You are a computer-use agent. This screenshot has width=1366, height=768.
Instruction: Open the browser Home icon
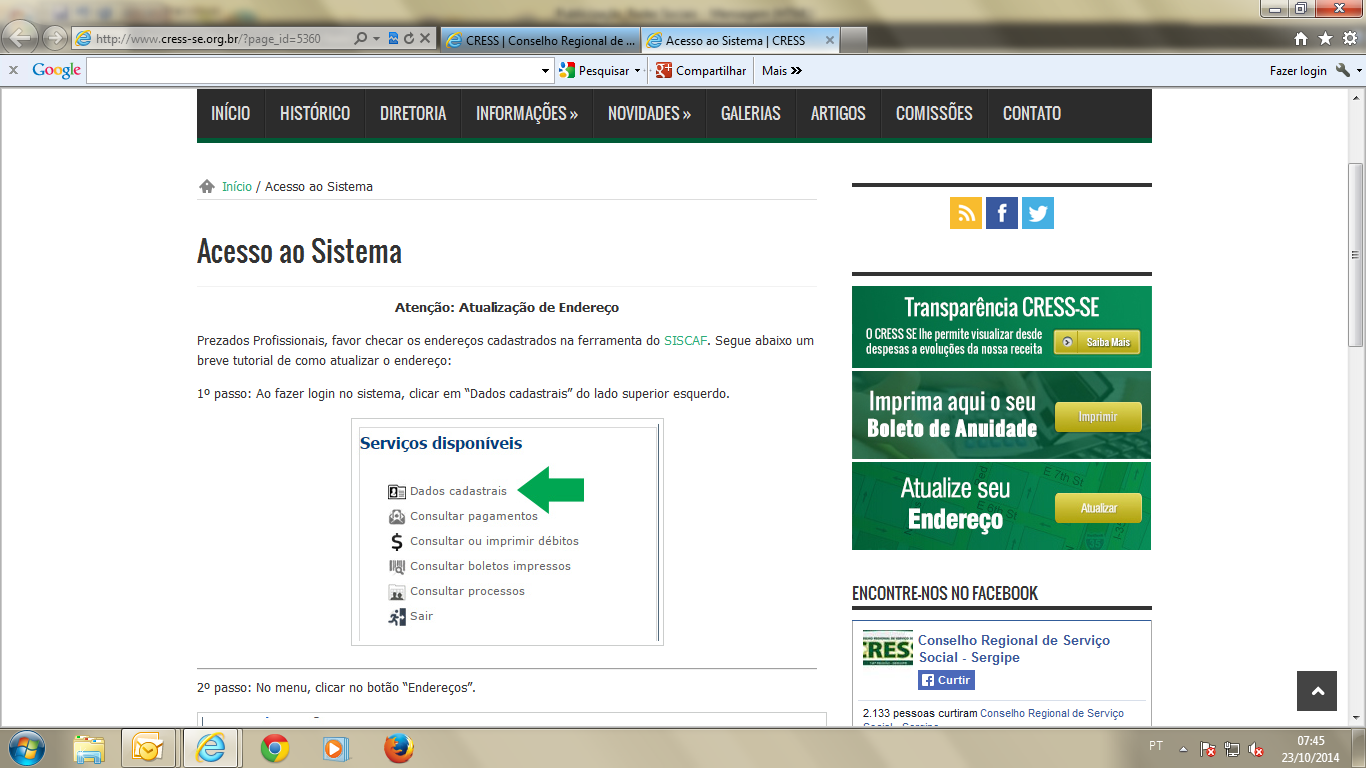1301,39
